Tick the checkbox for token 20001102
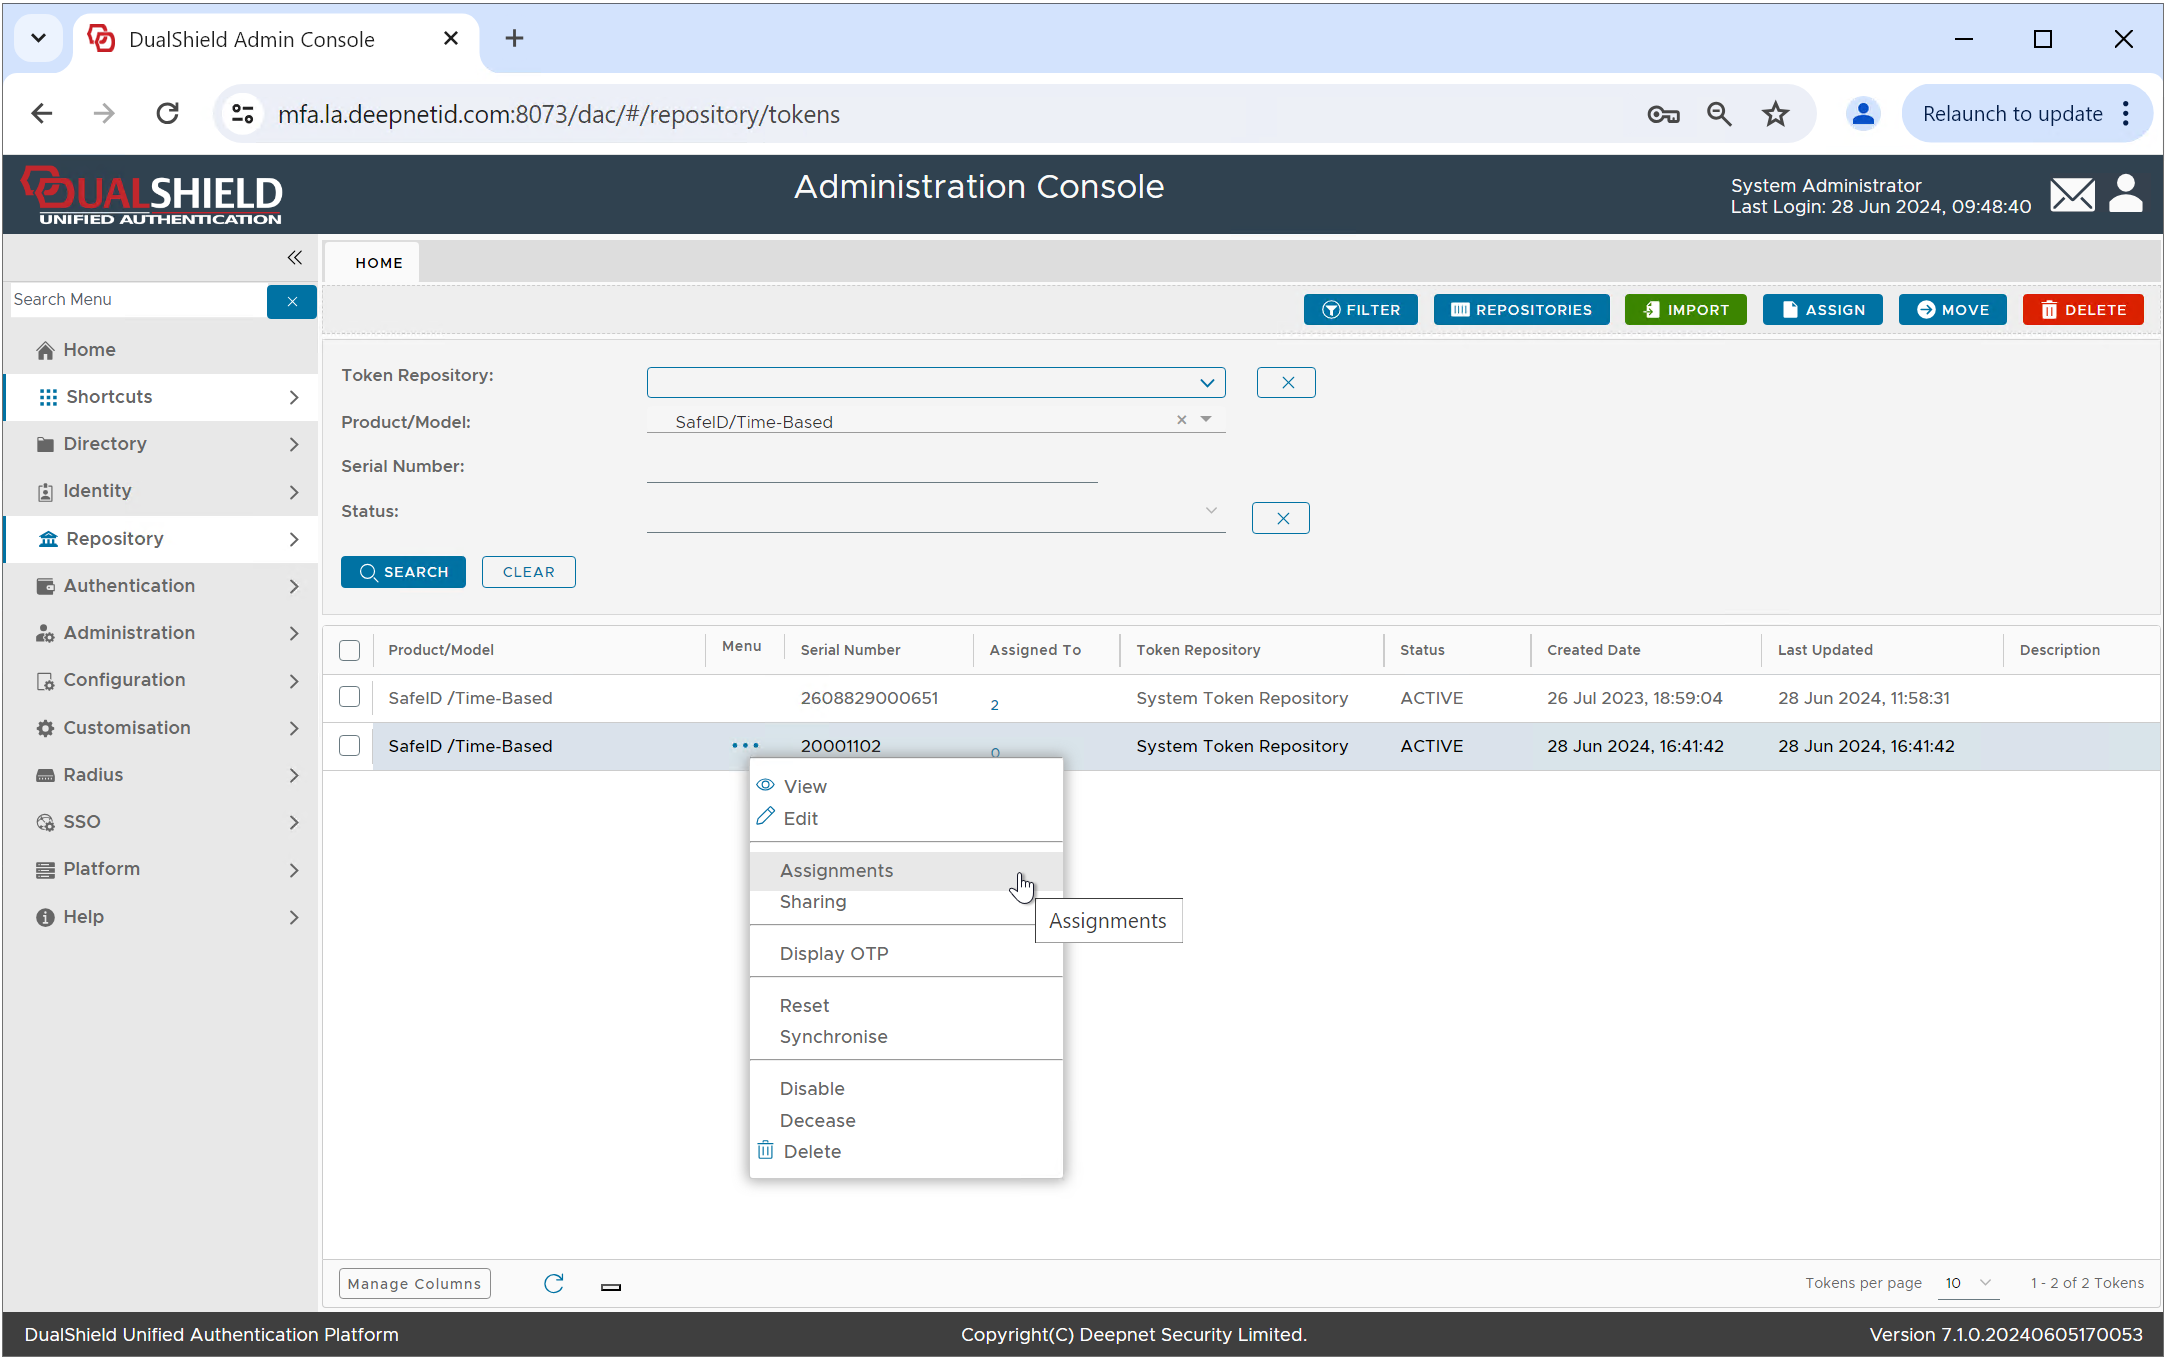The height and width of the screenshot is (1364, 2169). tap(349, 746)
